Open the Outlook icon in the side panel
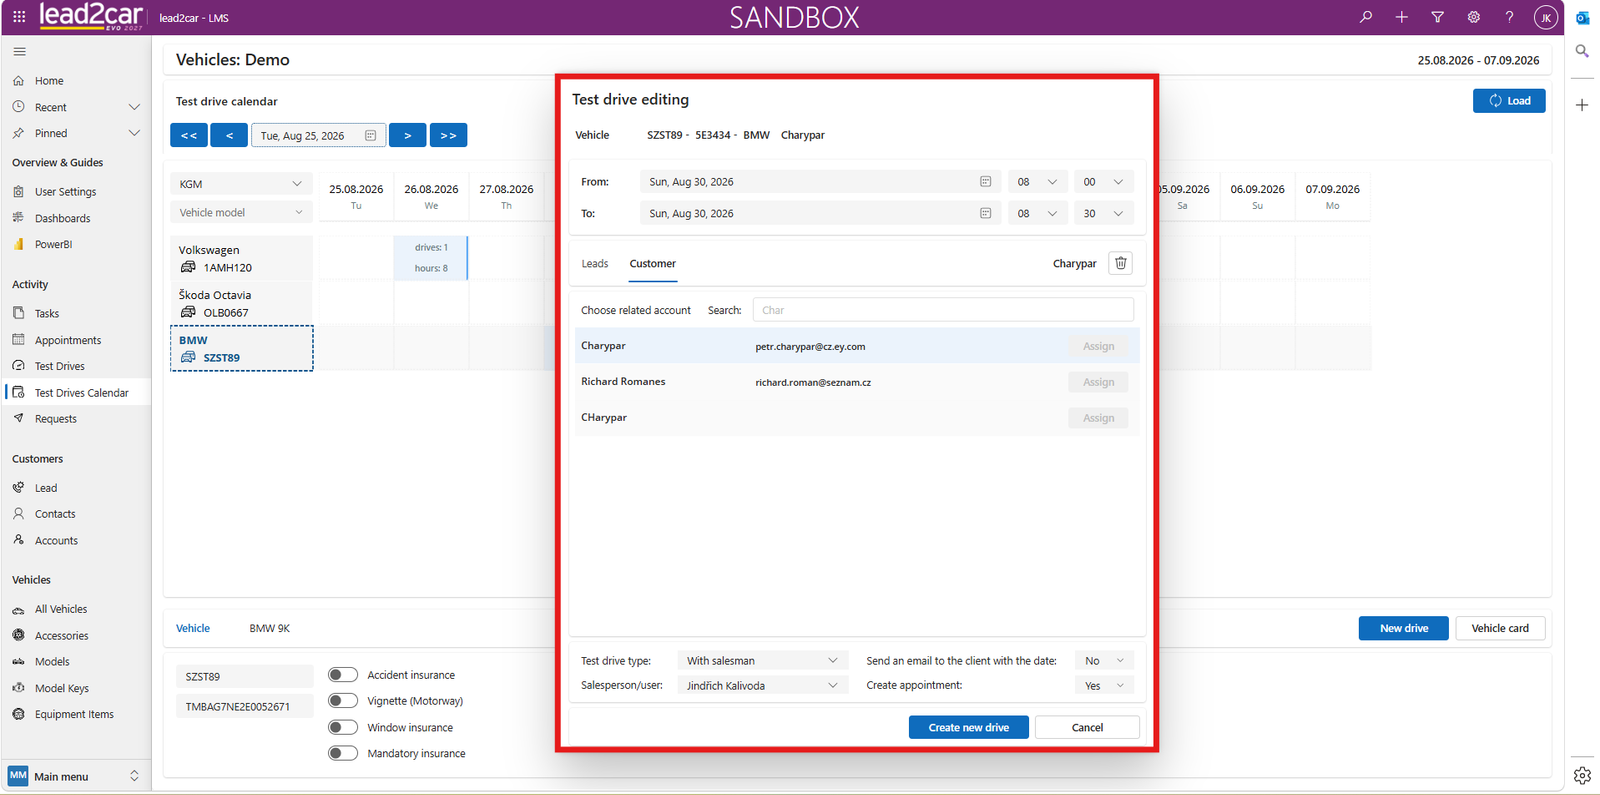Image resolution: width=1600 pixels, height=795 pixels. pyautogui.click(x=1582, y=18)
